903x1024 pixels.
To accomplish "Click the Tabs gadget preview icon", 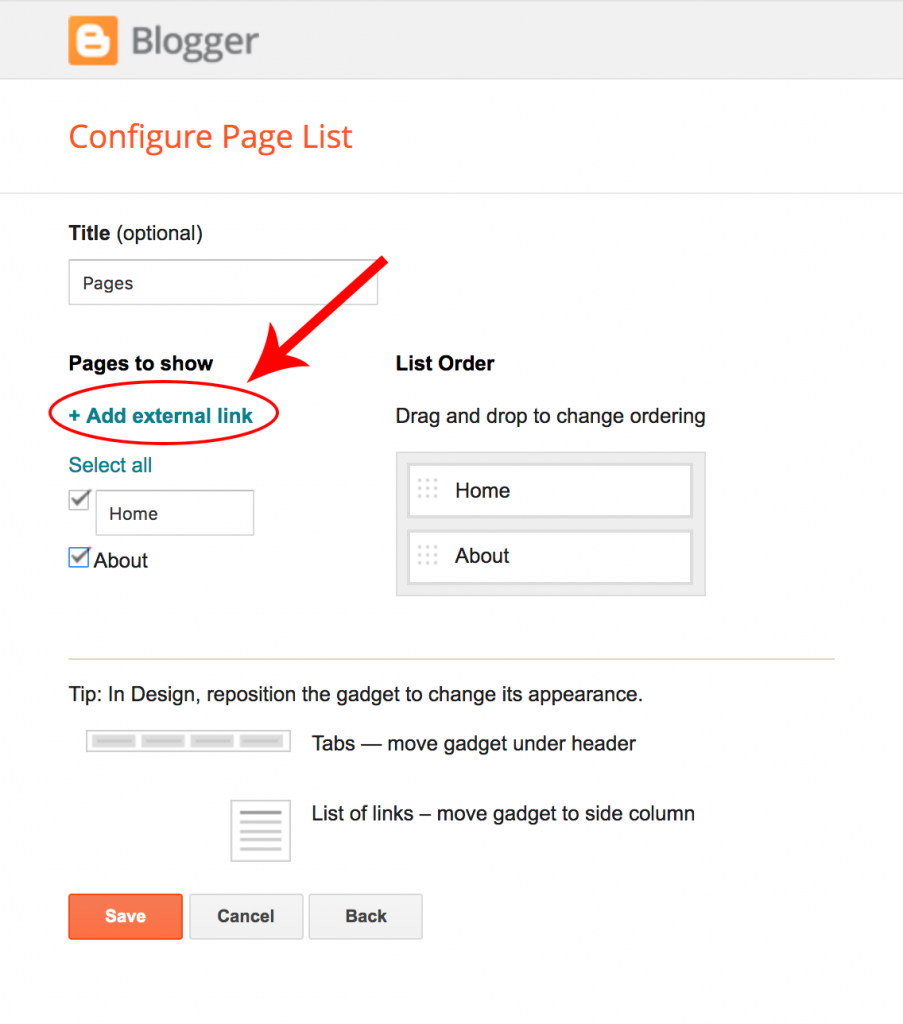I will pos(187,742).
